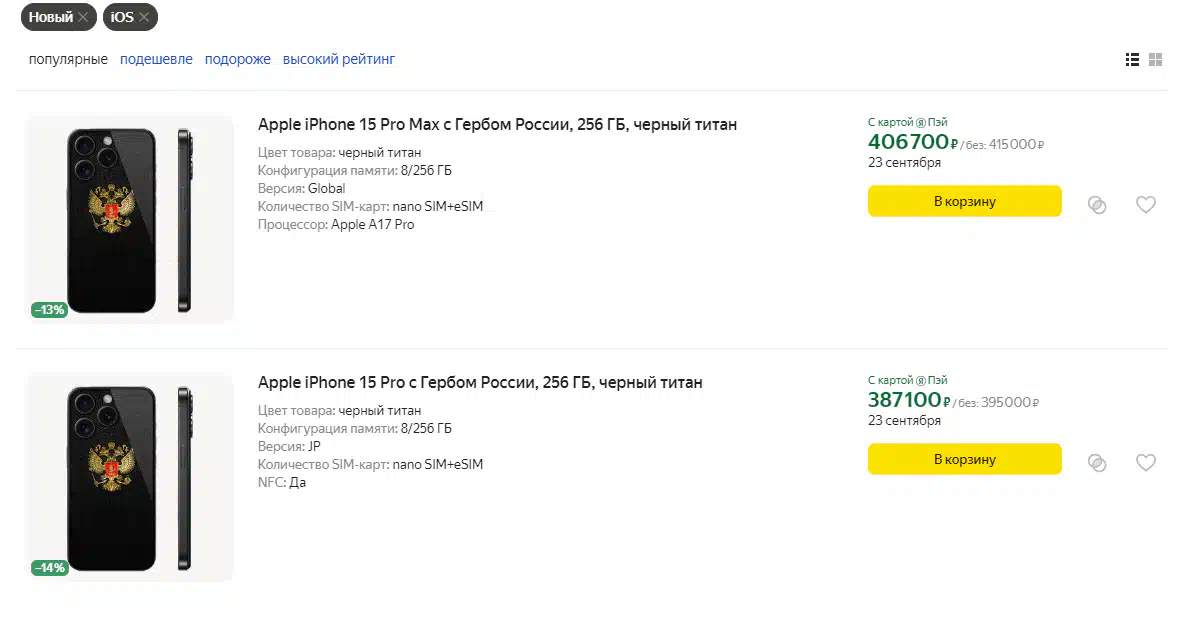Remove the iOS filter chip
This screenshot has width=1179, height=625.
(144, 17)
